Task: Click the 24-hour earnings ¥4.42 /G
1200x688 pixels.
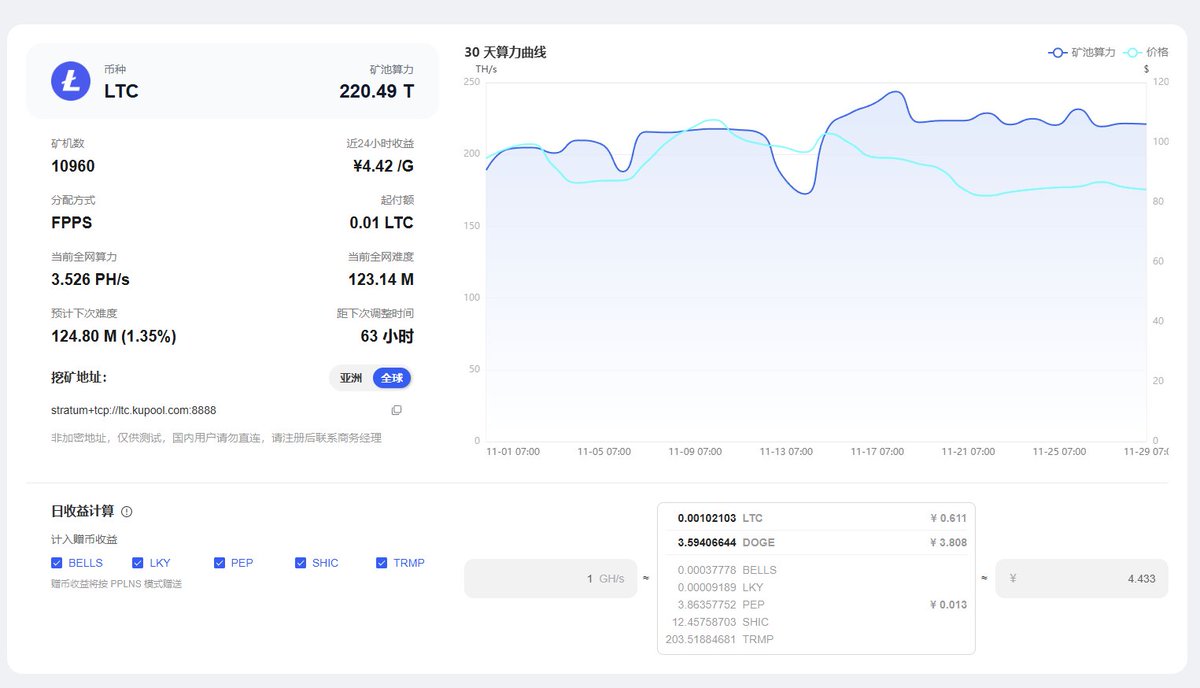Action: 384,166
